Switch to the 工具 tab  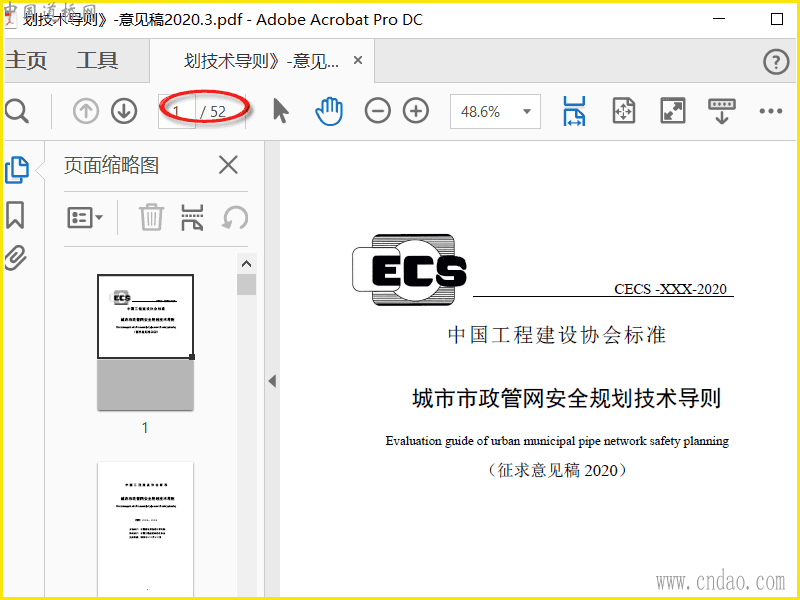(x=97, y=61)
